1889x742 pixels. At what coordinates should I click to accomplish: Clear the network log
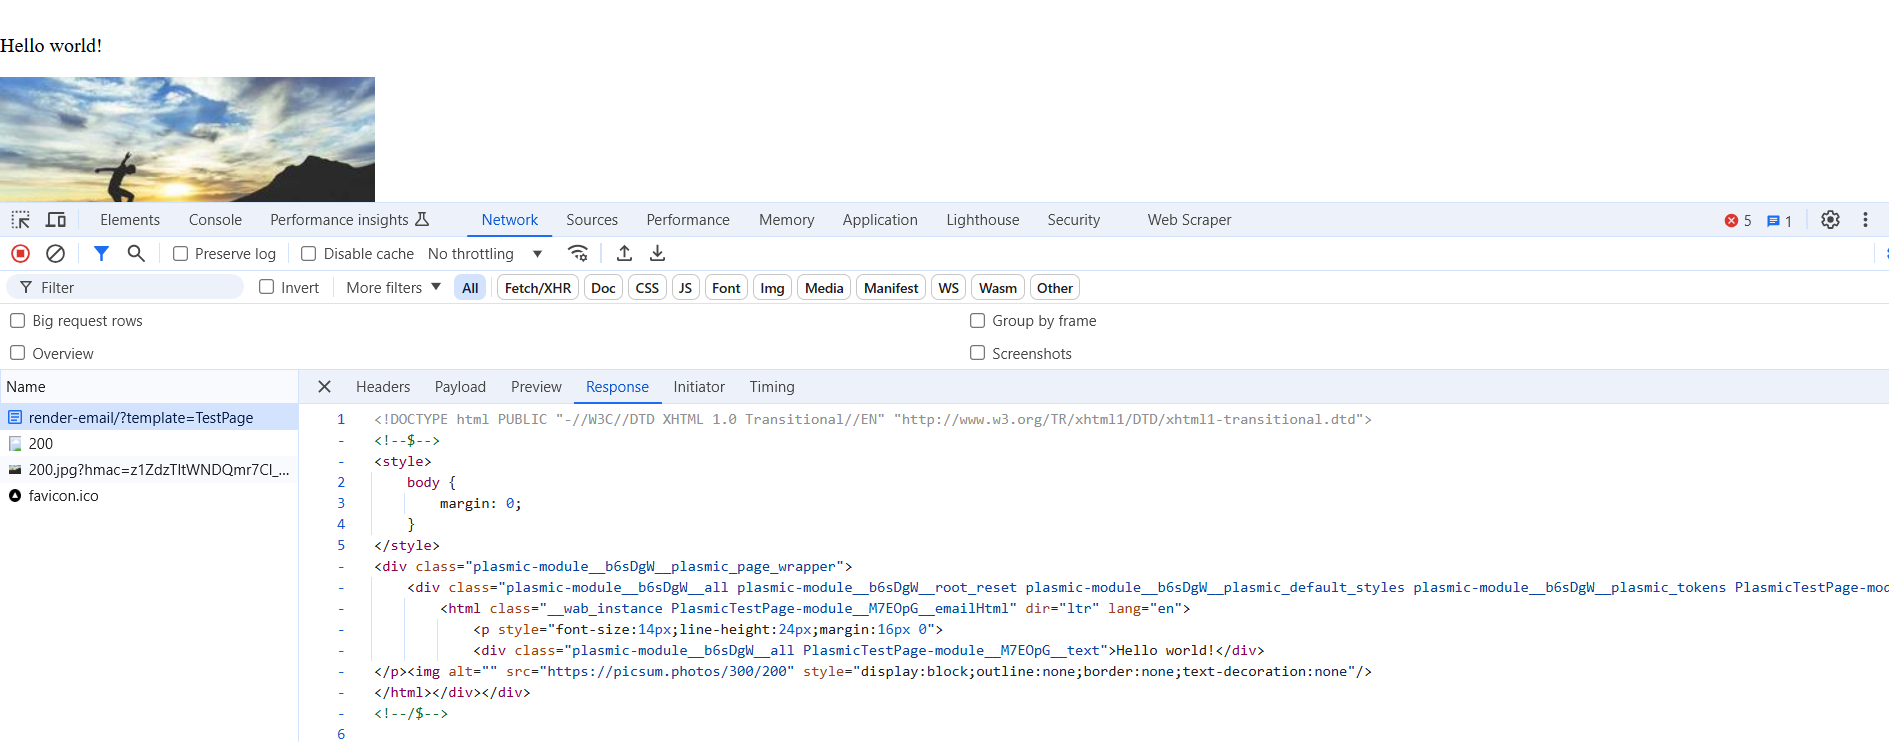click(56, 254)
